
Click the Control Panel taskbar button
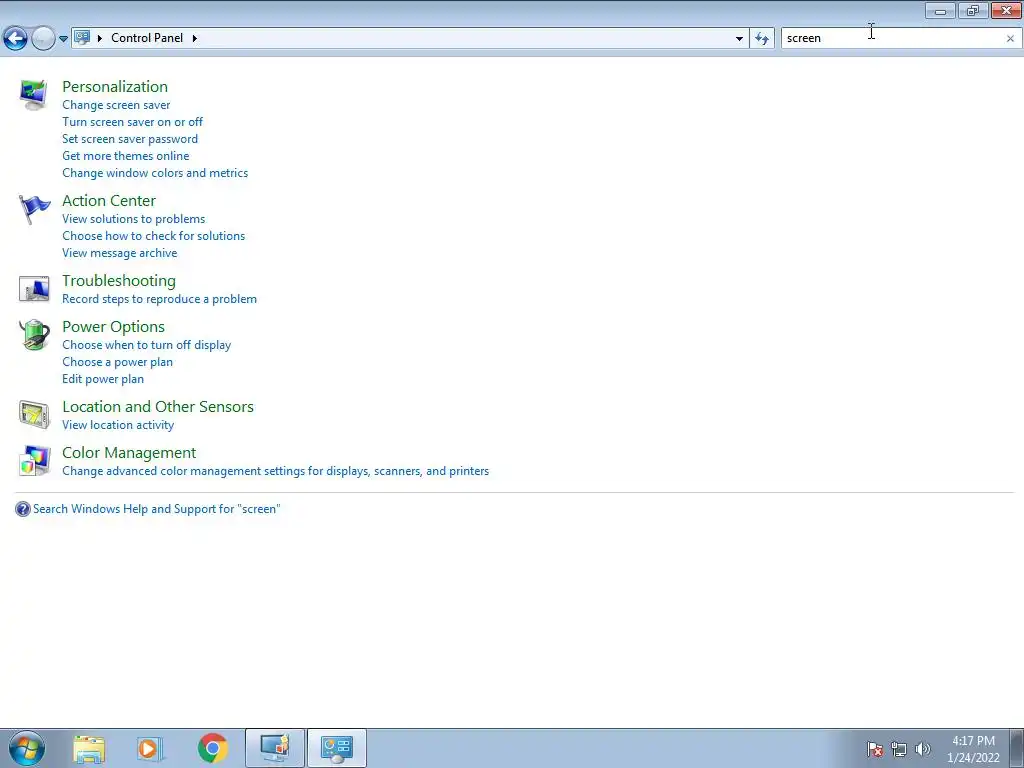pyautogui.click(x=336, y=748)
